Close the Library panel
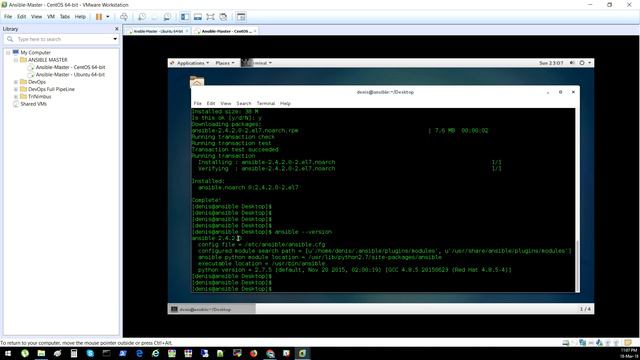The height and width of the screenshot is (360, 640). tap(117, 29)
